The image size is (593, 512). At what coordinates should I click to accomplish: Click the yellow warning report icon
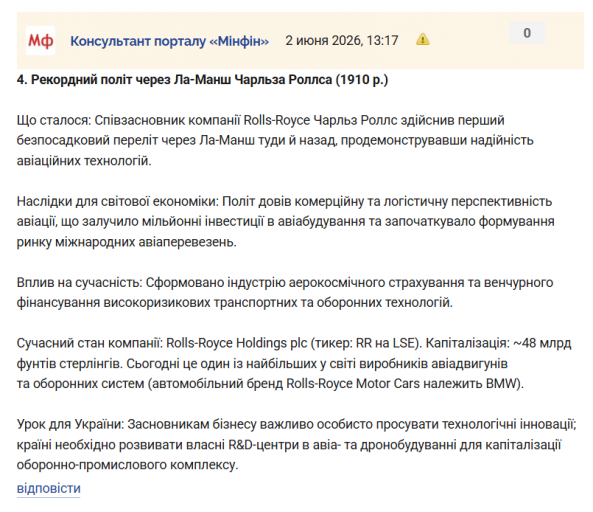422,39
